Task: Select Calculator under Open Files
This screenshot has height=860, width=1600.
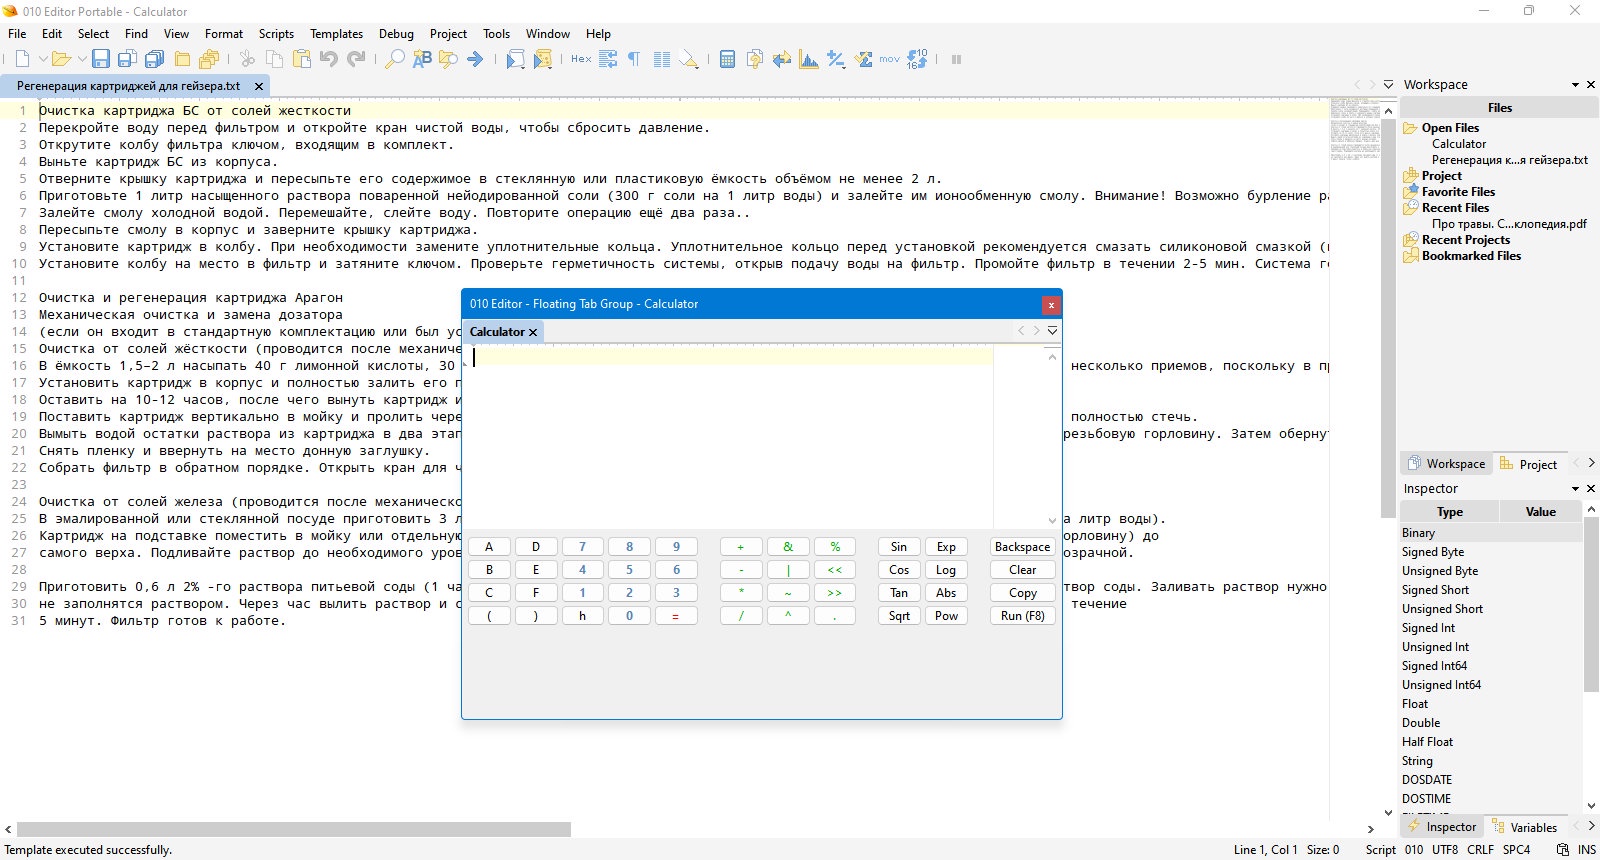Action: pos(1459,144)
